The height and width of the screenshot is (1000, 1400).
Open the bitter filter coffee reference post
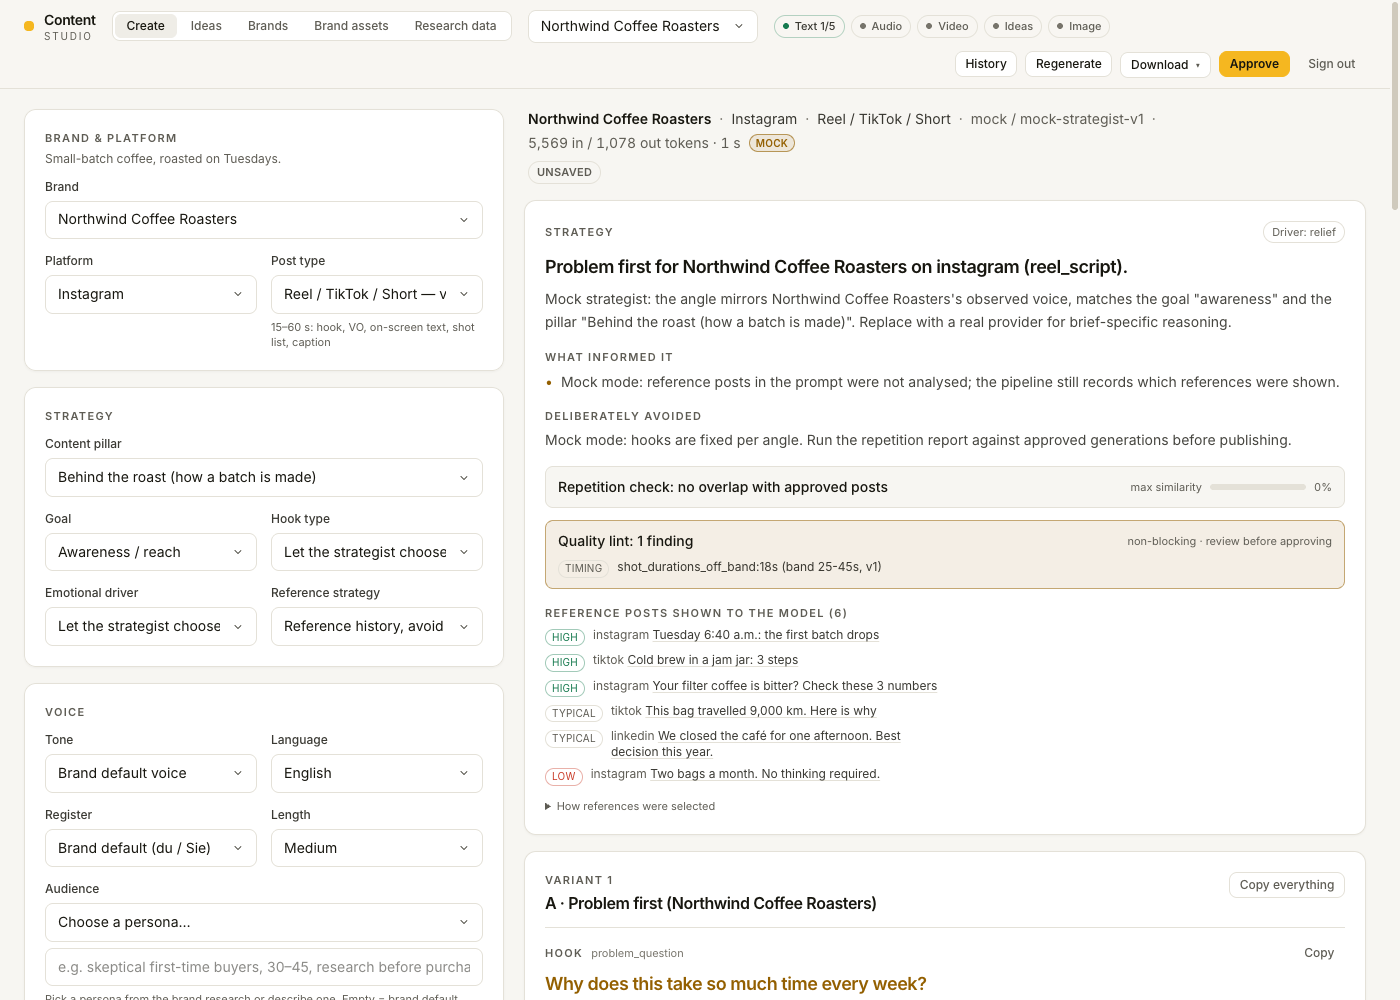tap(795, 686)
